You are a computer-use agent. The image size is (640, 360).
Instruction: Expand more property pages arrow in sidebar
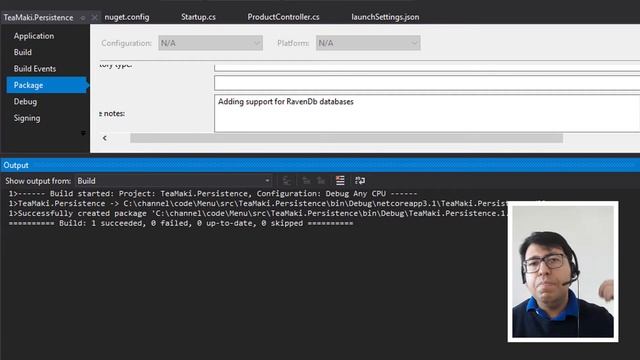tap(83, 133)
